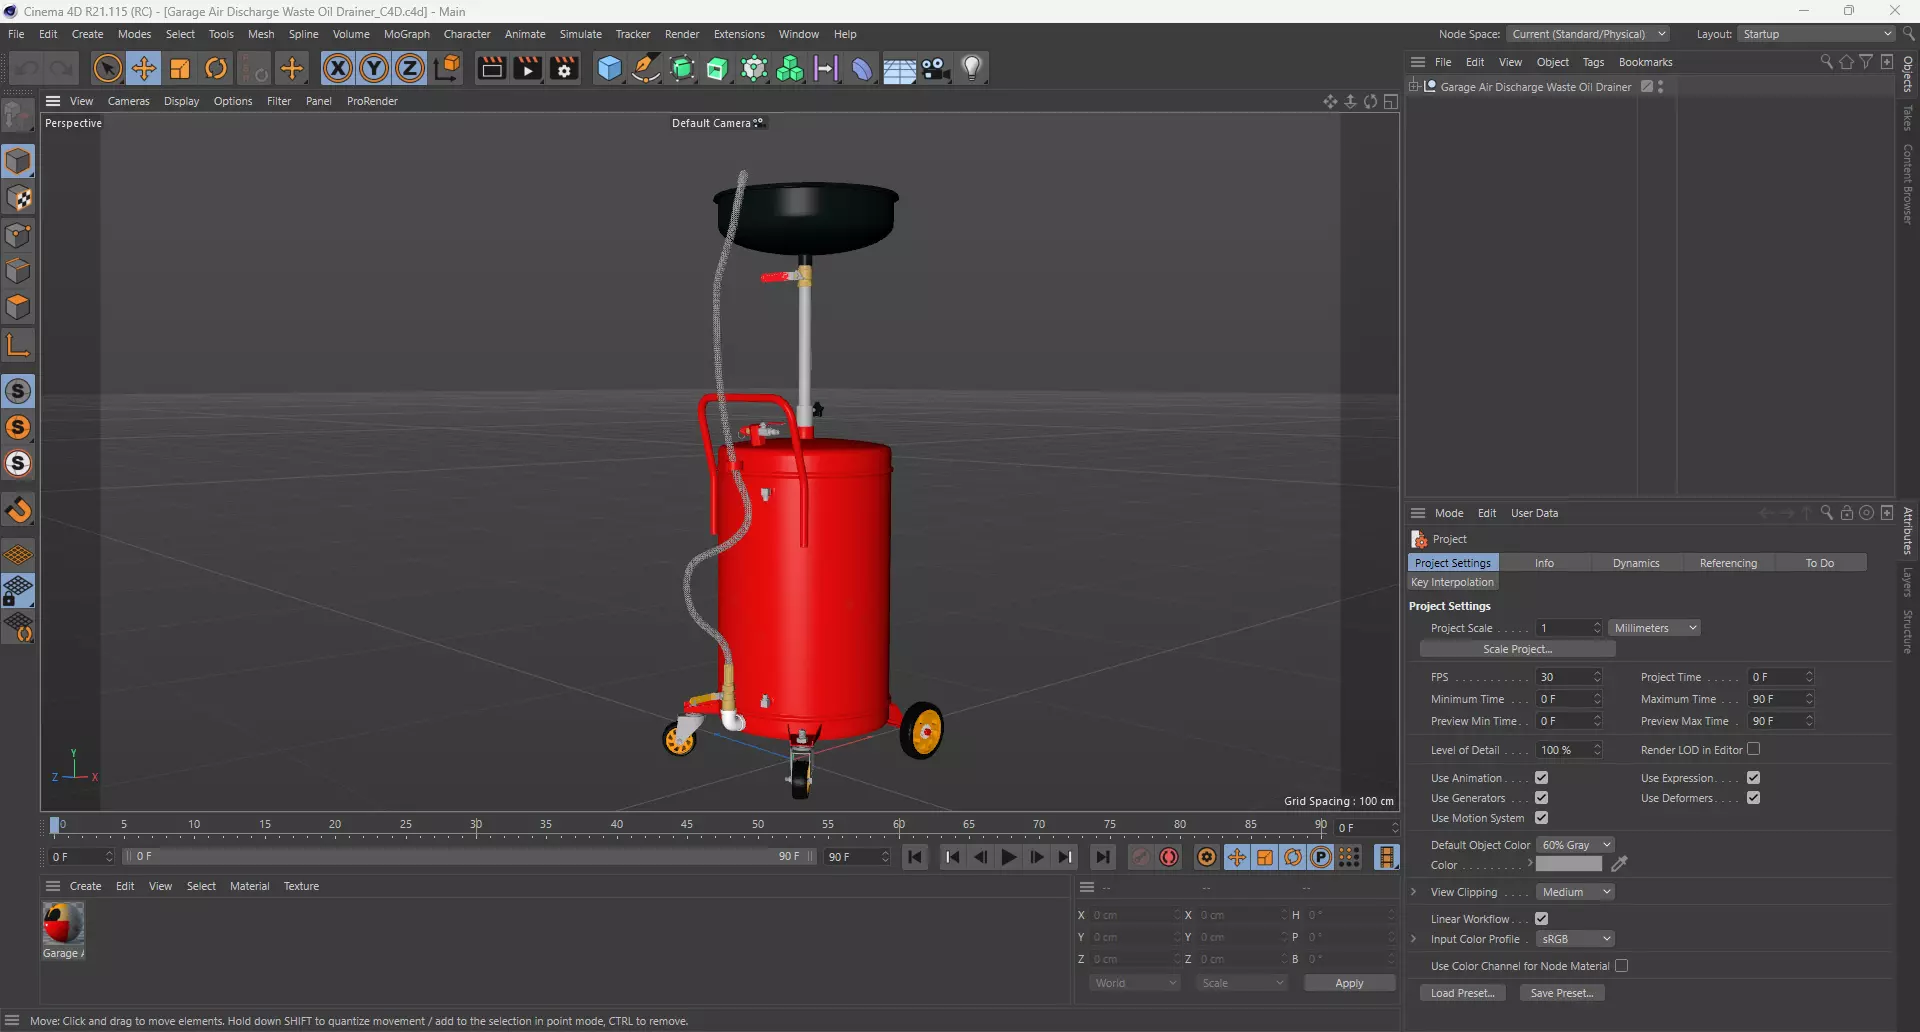Screen dimensions: 1920x1032
Task: Click the Save Preset button
Action: click(x=1562, y=993)
